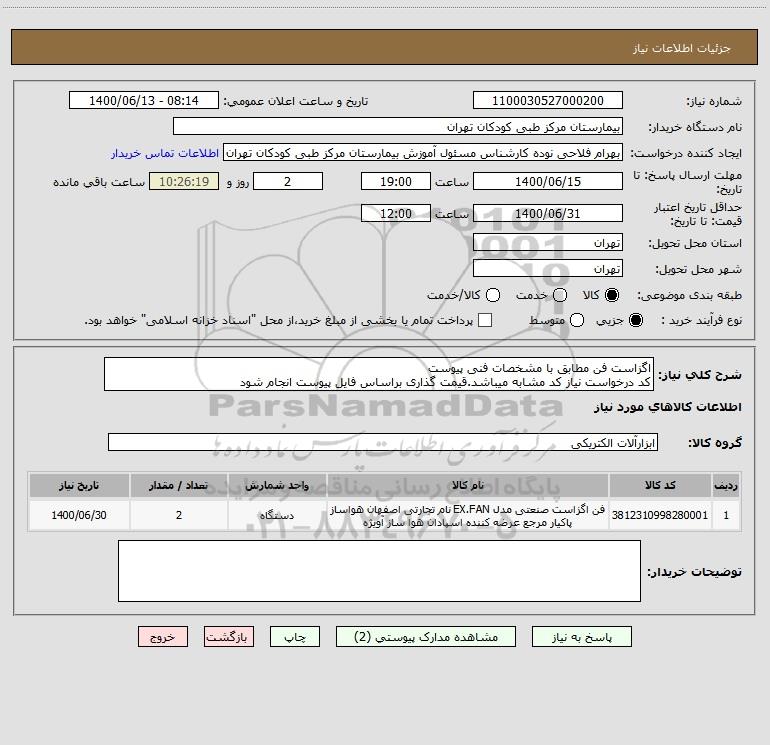
Task: Click the پاسخ به نیاز button
Action: (582, 637)
